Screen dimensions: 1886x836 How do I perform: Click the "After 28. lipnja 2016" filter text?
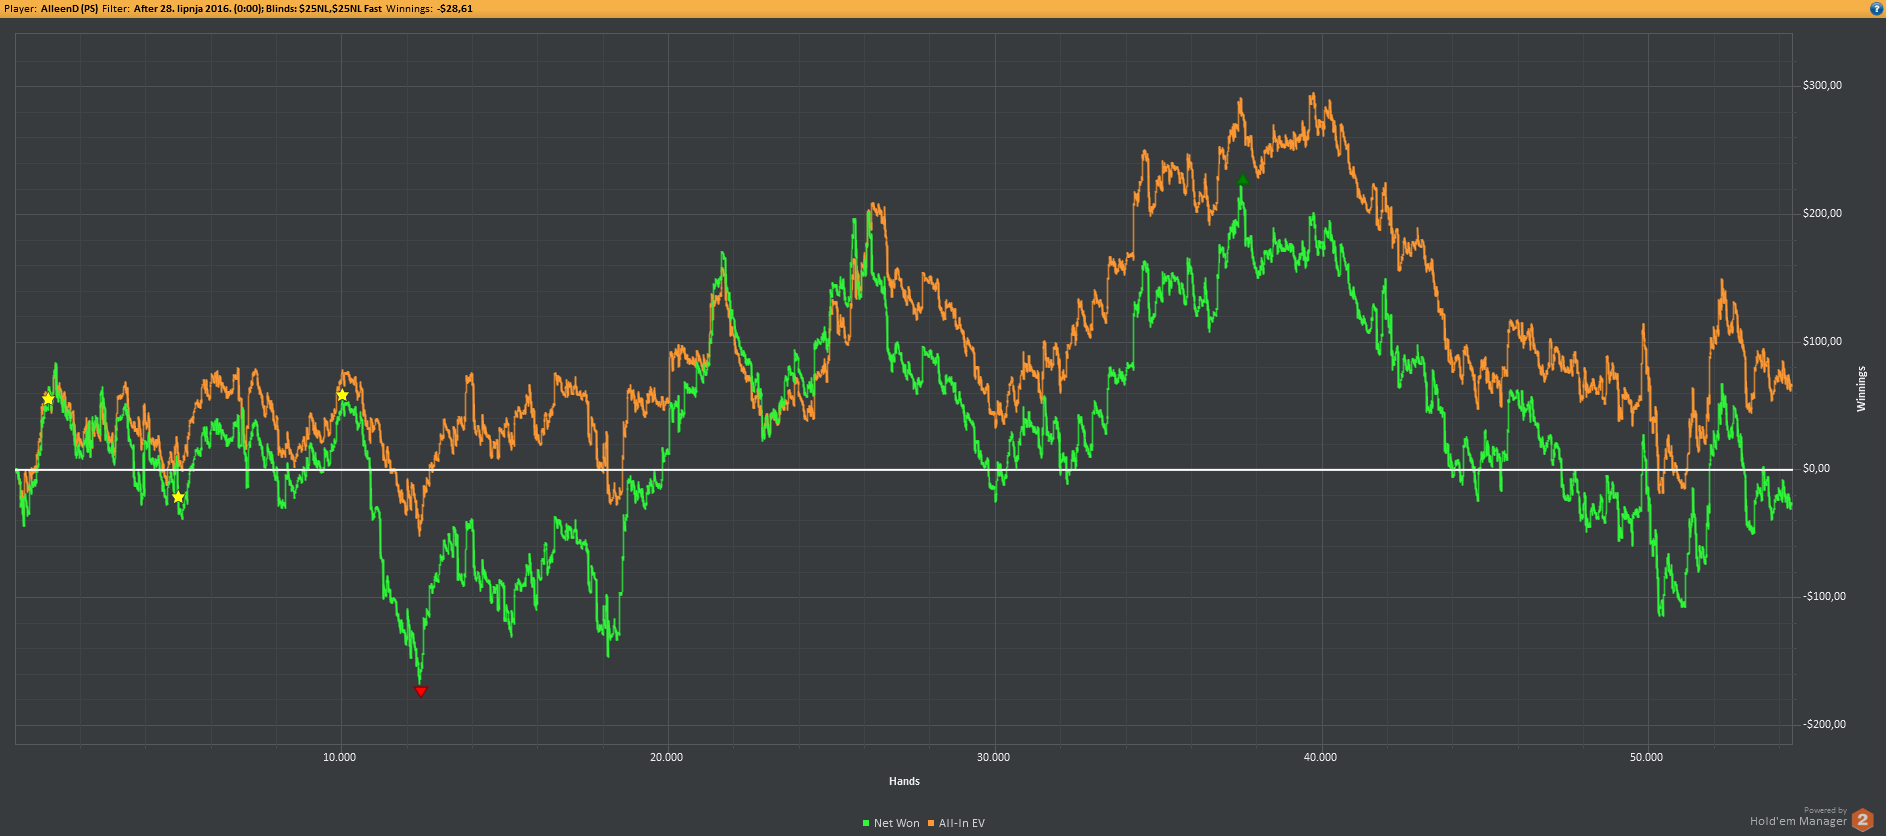point(182,8)
